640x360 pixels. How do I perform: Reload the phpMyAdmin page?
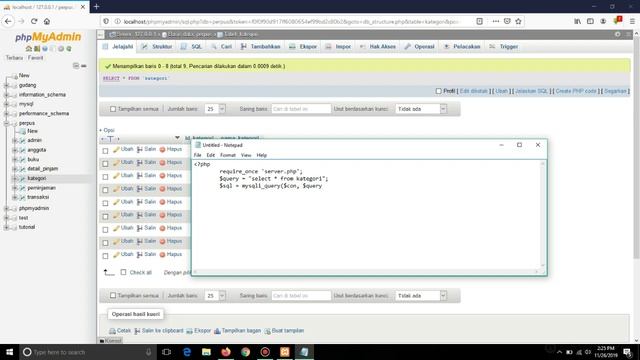(34, 21)
